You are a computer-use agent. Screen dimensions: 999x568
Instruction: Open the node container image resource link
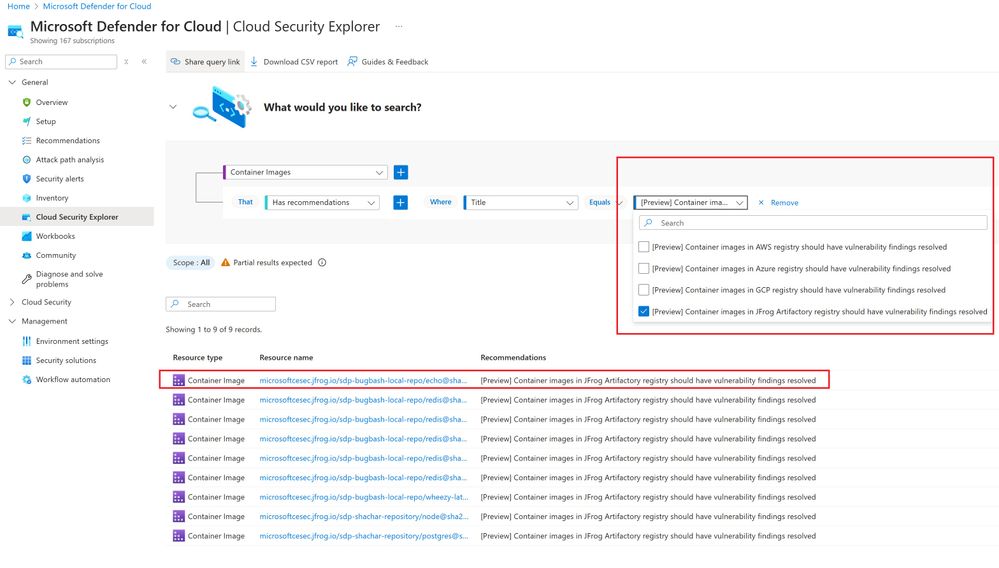[364, 516]
